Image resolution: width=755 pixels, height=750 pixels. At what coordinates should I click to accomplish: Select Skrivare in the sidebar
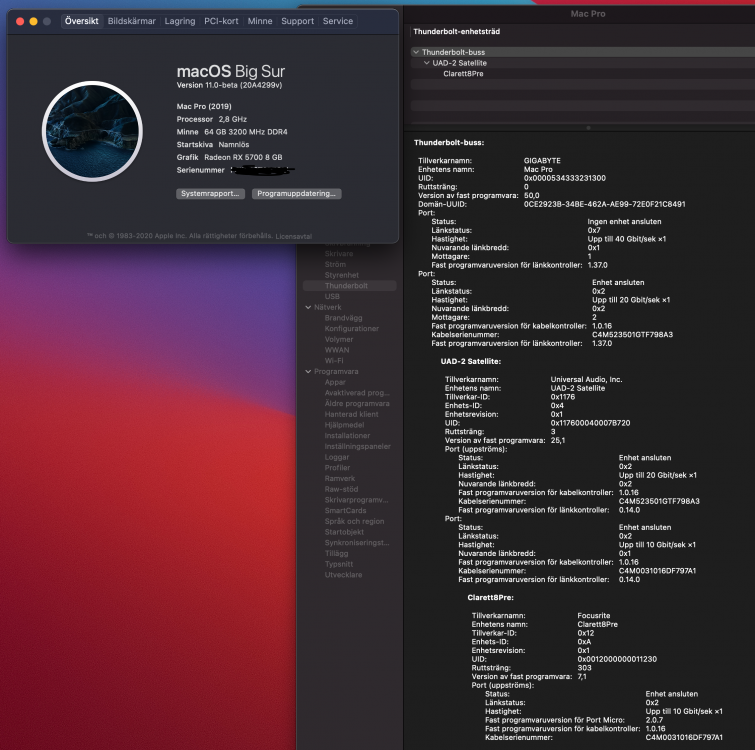coord(339,254)
